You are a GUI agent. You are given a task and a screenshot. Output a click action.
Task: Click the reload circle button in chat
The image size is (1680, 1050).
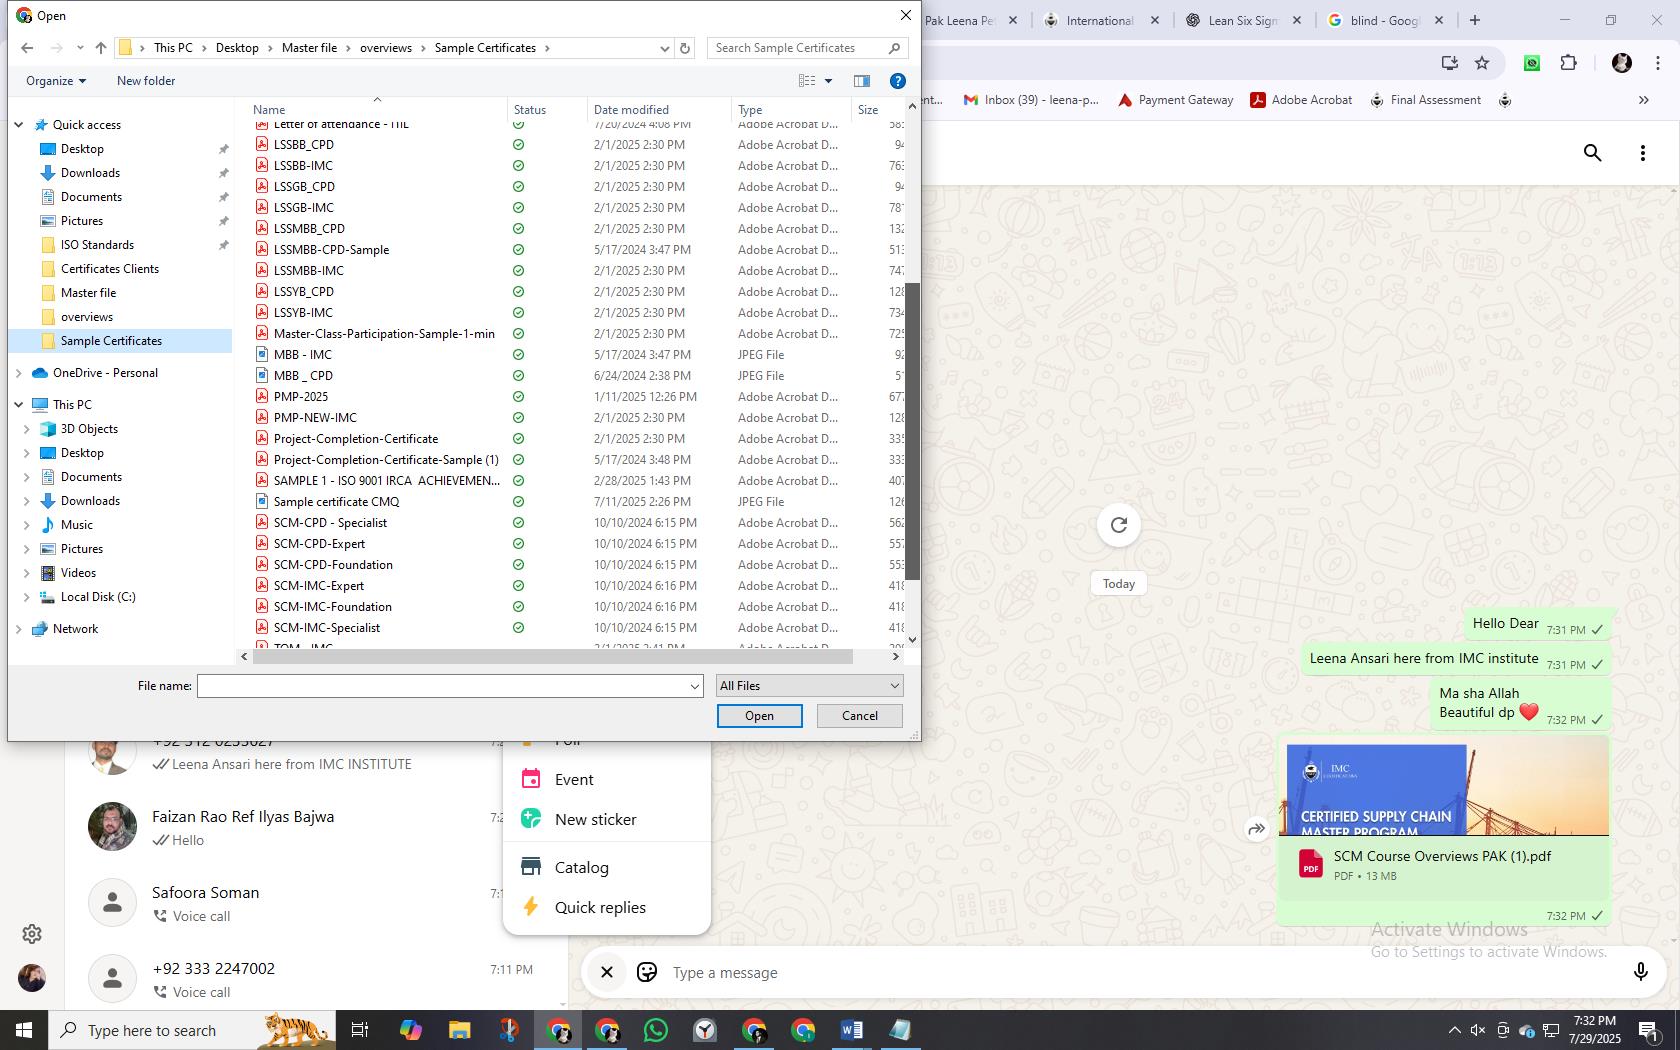click(x=1119, y=525)
